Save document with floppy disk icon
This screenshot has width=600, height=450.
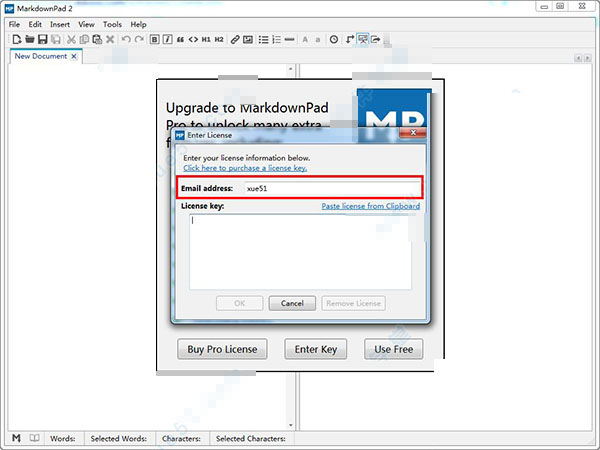click(x=43, y=39)
